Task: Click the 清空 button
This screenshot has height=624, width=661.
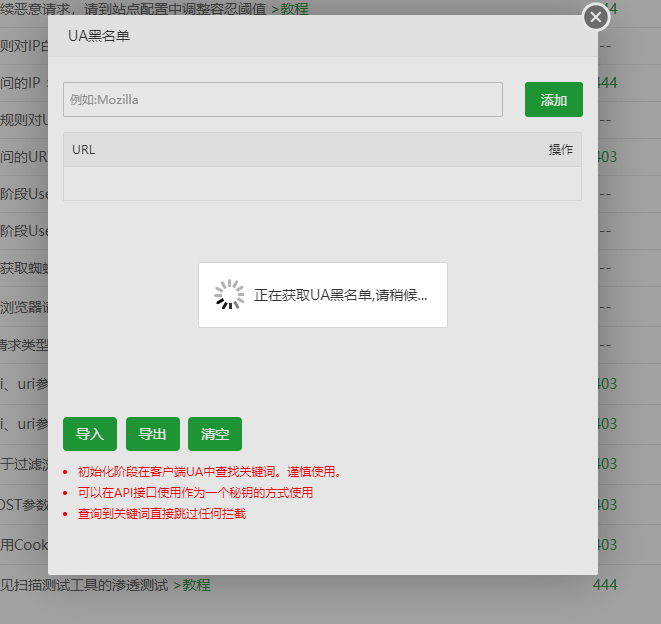Action: coord(215,434)
